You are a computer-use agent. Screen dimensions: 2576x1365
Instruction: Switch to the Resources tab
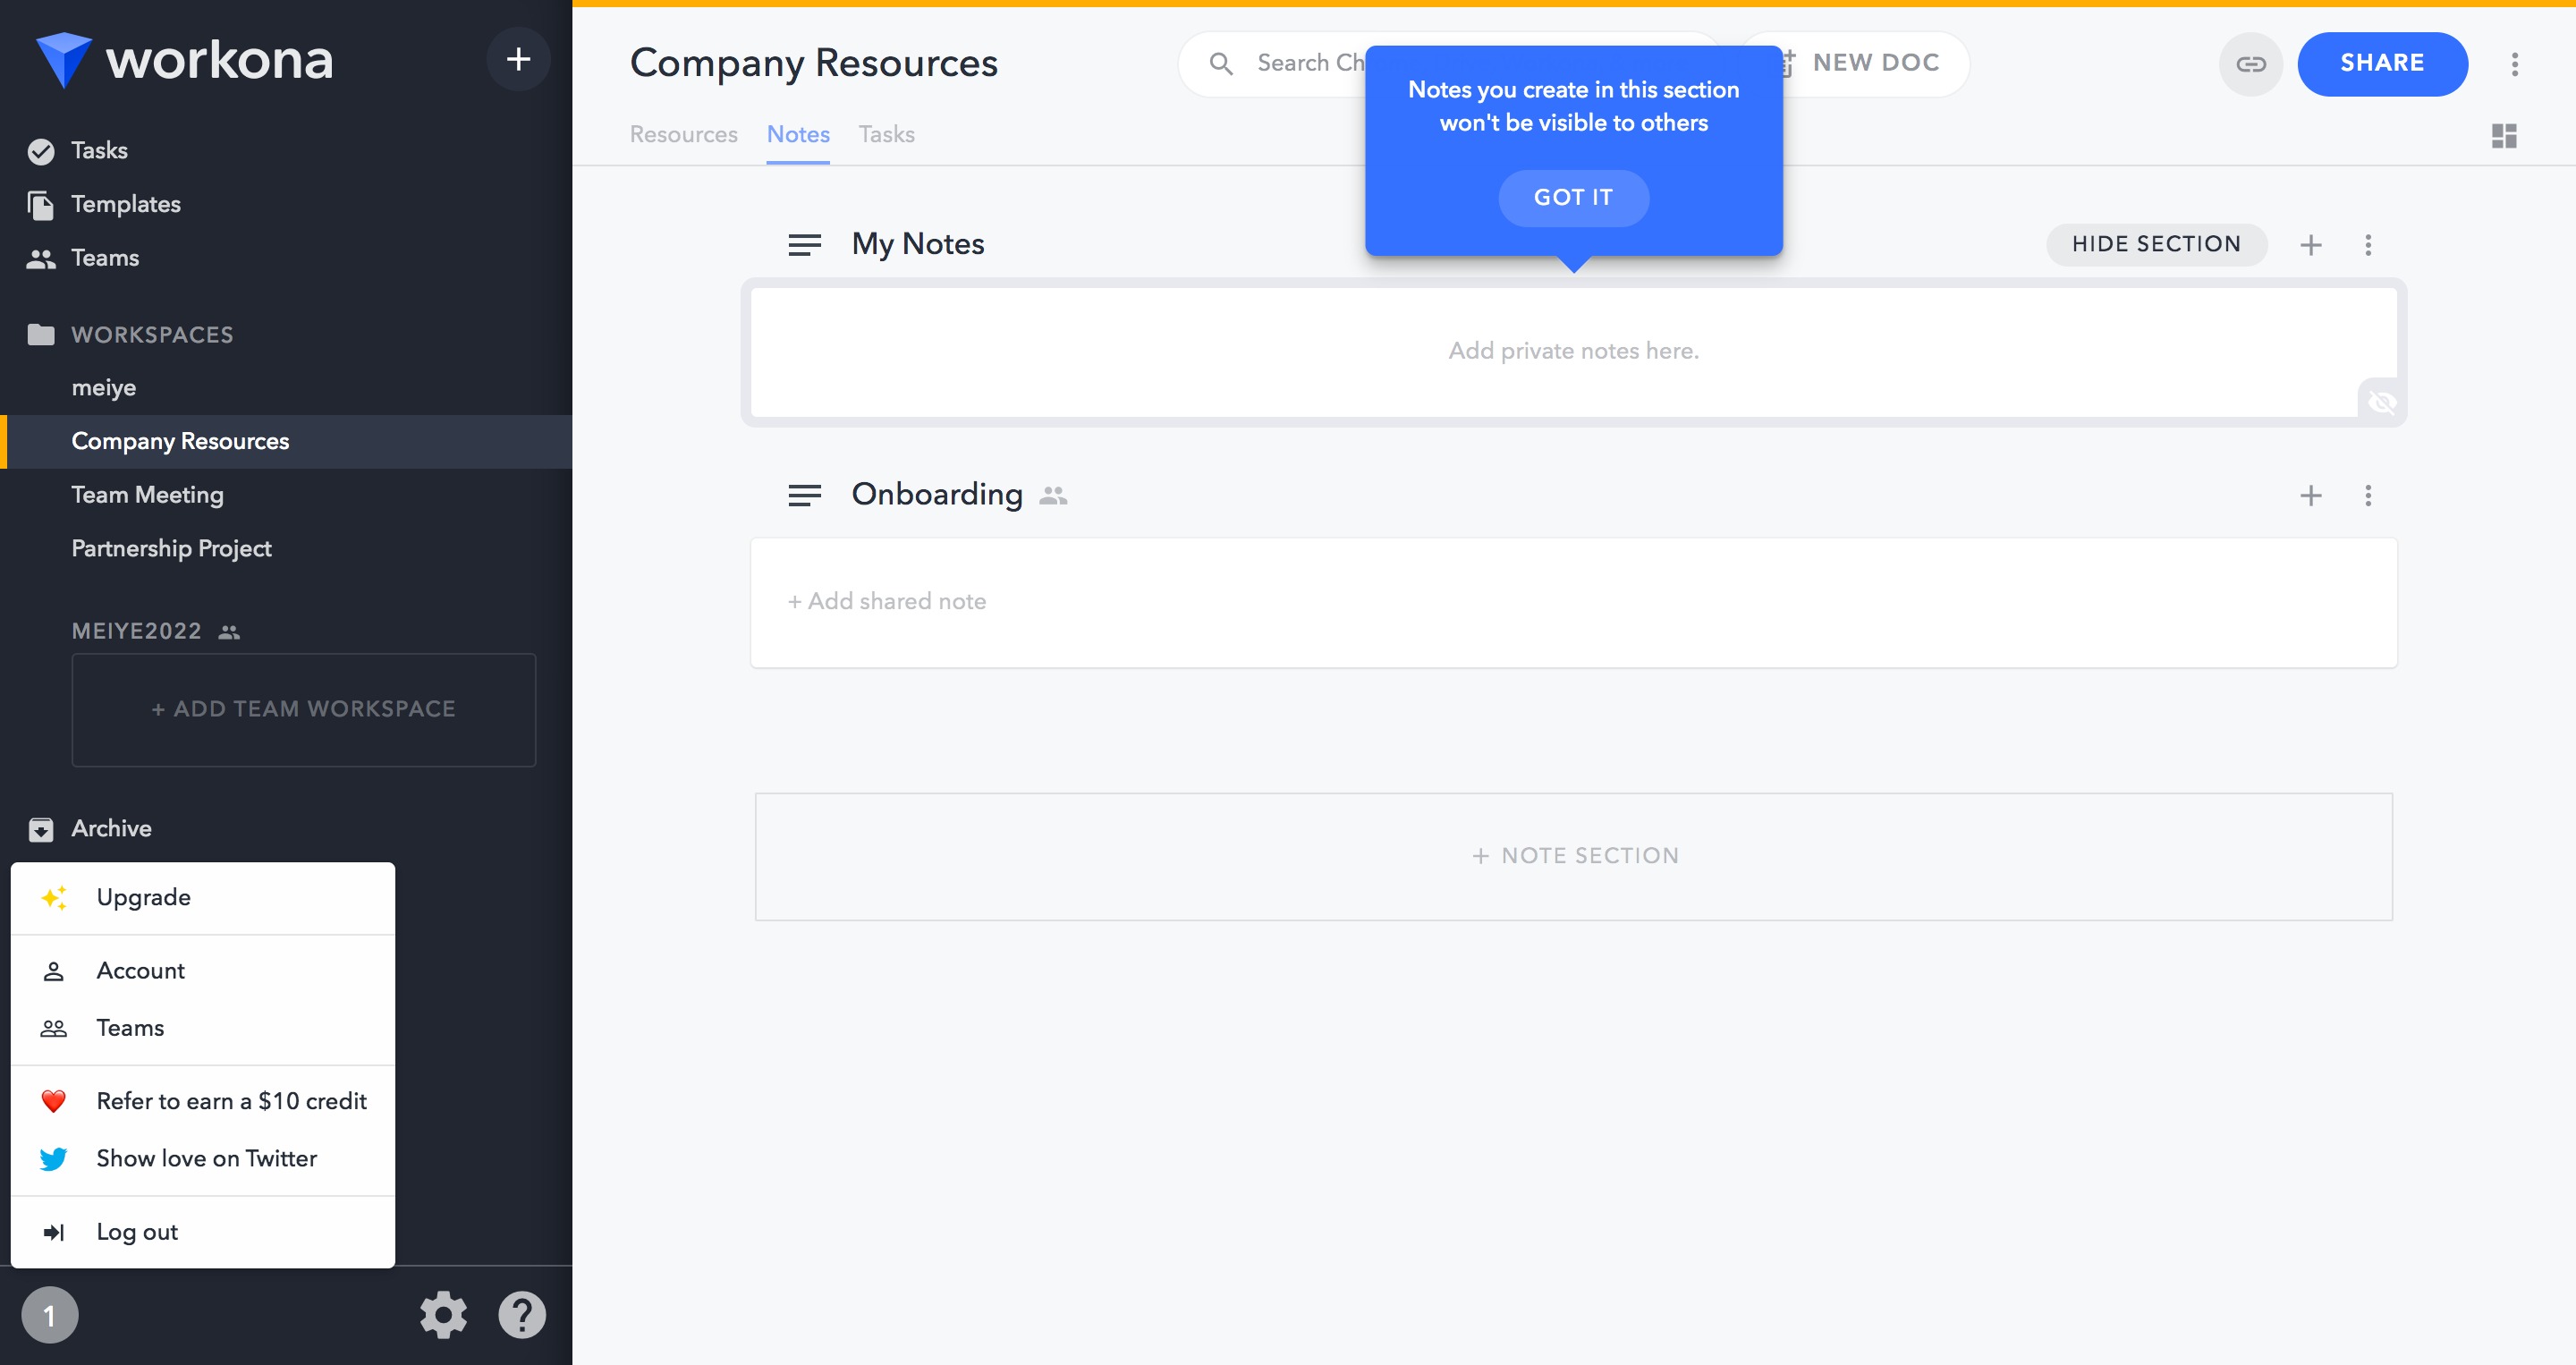[x=683, y=135]
